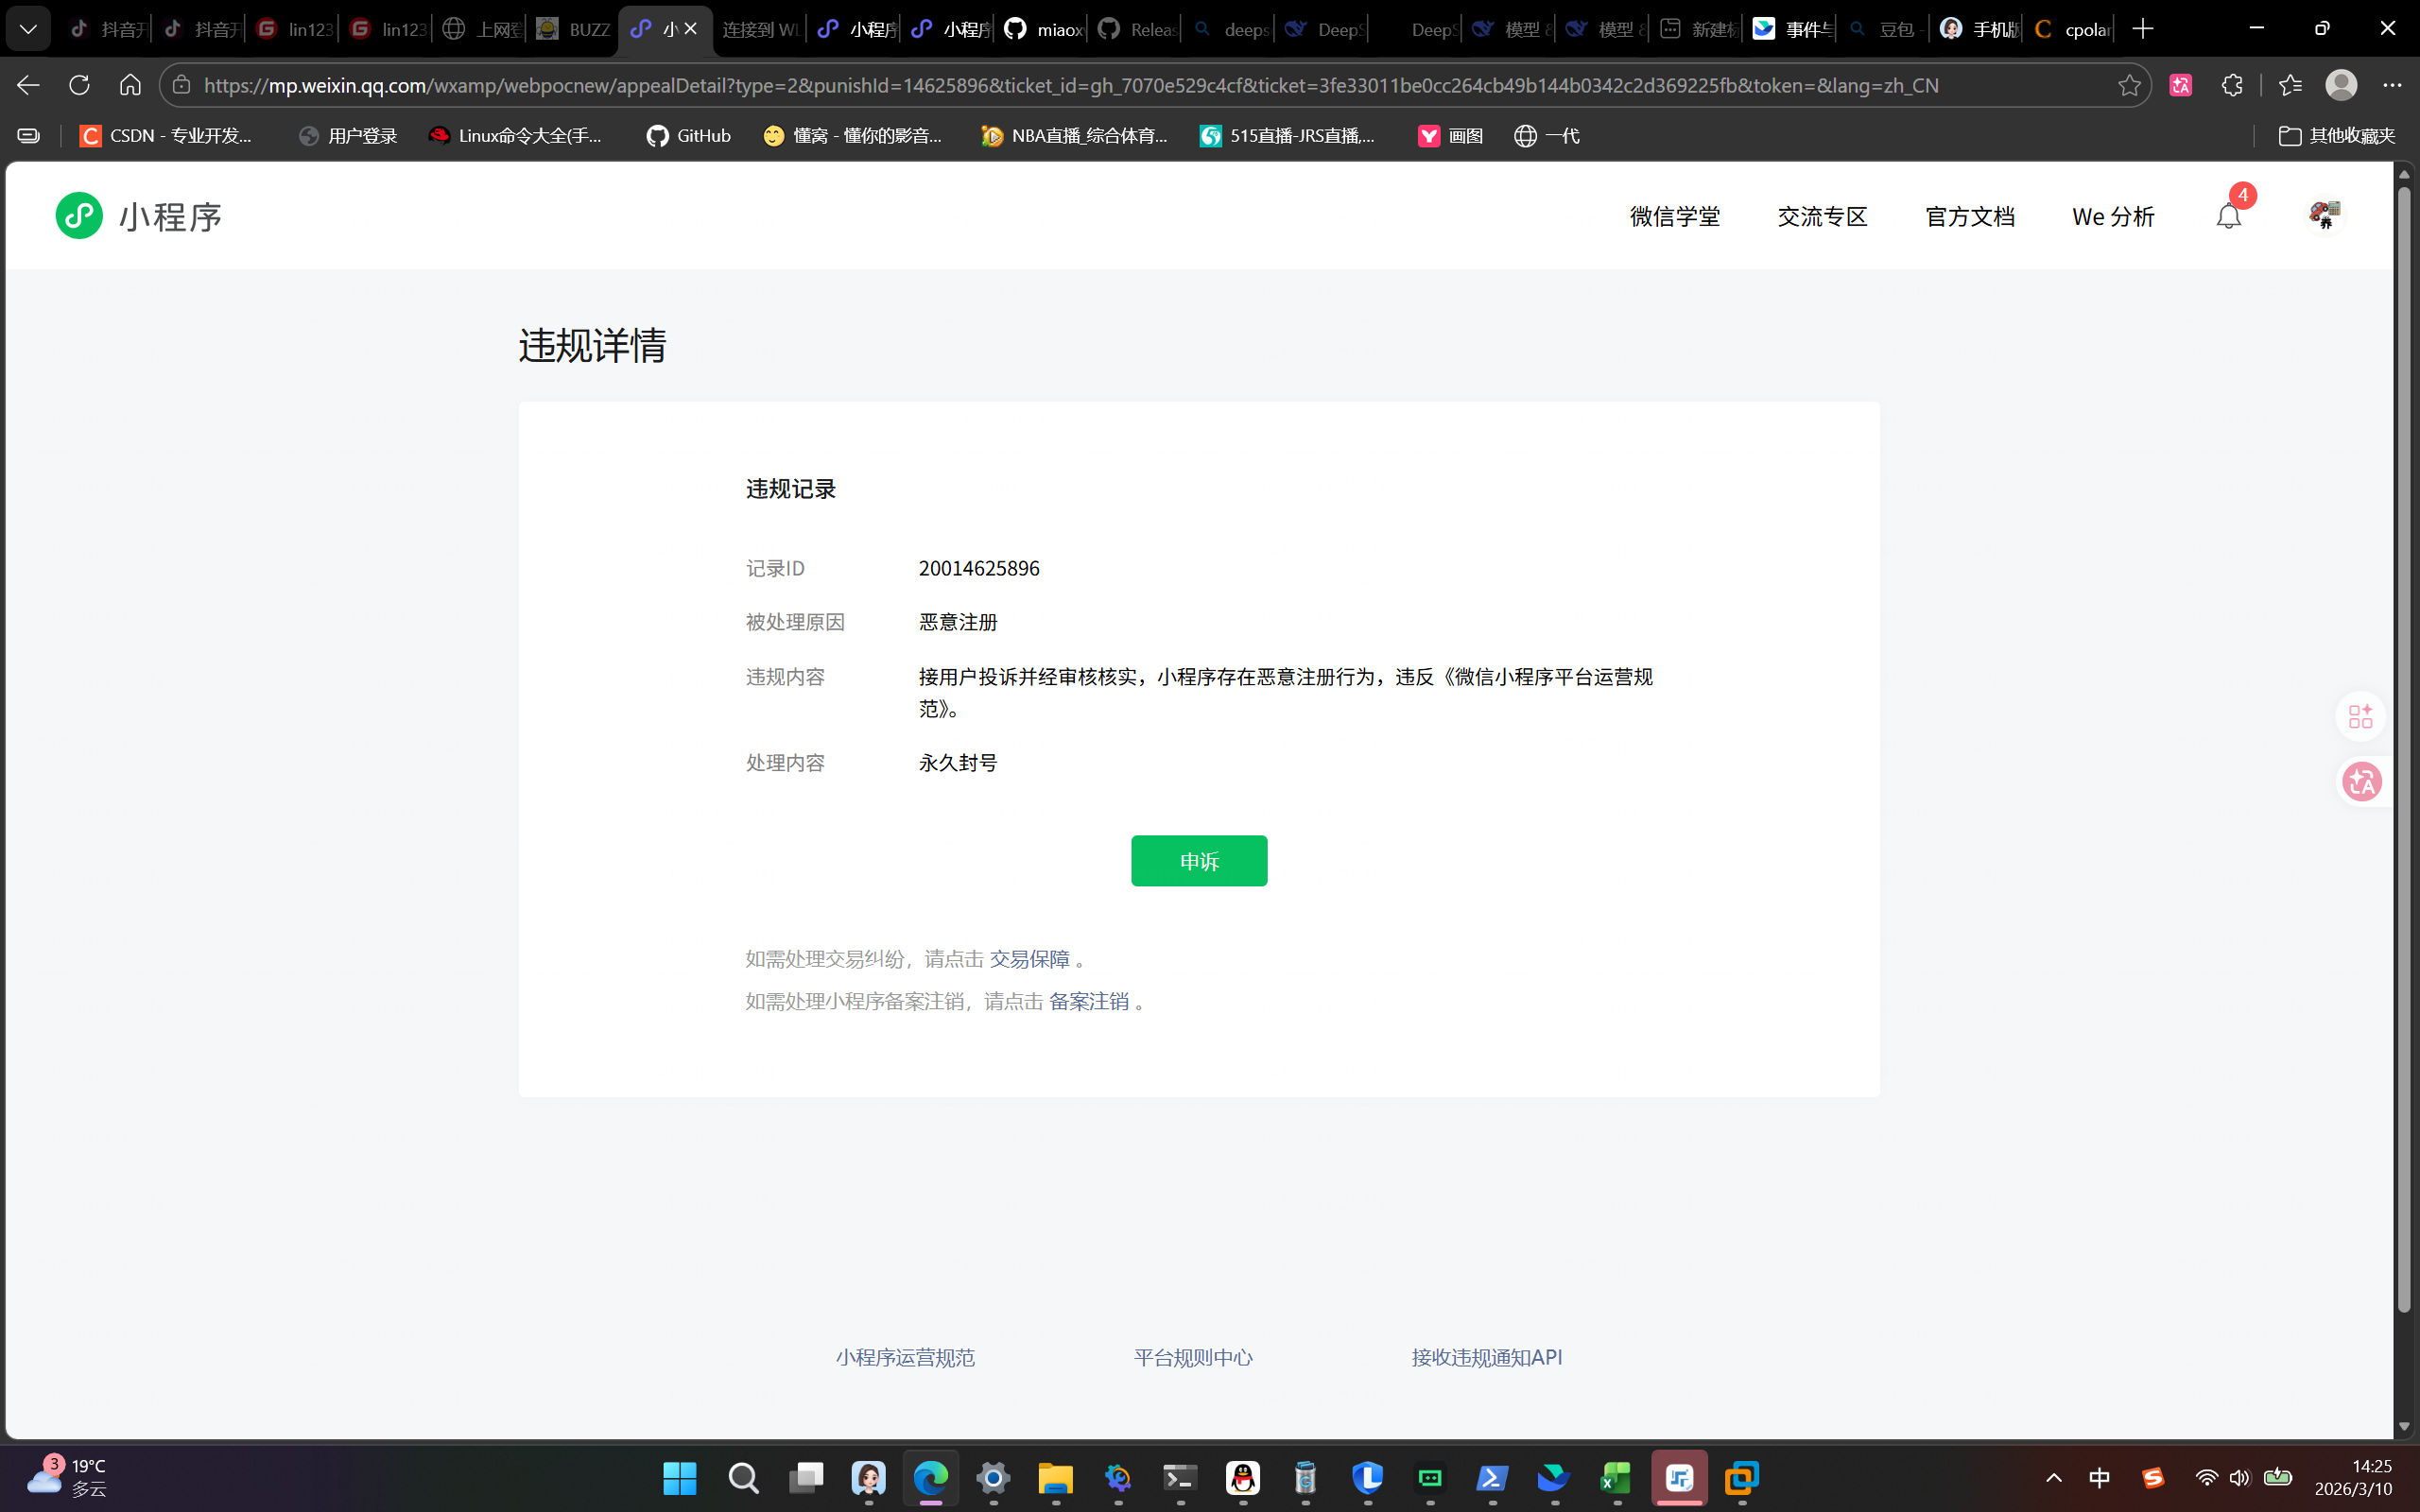The image size is (2420, 1512).
Task: Open 官方文档 in the top navigation
Action: (1969, 216)
